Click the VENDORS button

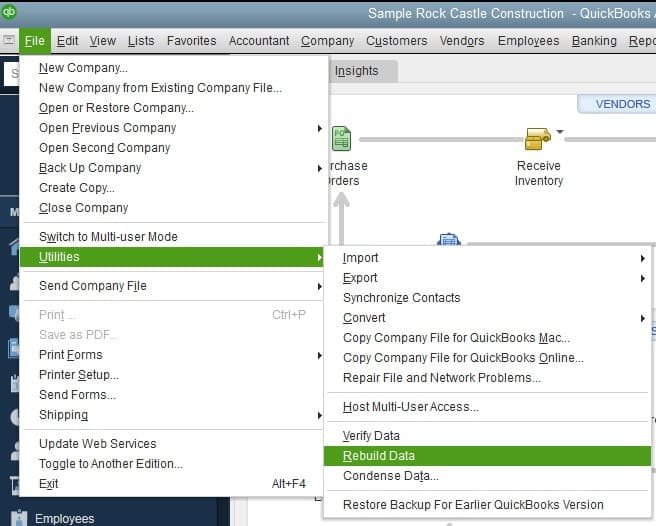tap(622, 104)
